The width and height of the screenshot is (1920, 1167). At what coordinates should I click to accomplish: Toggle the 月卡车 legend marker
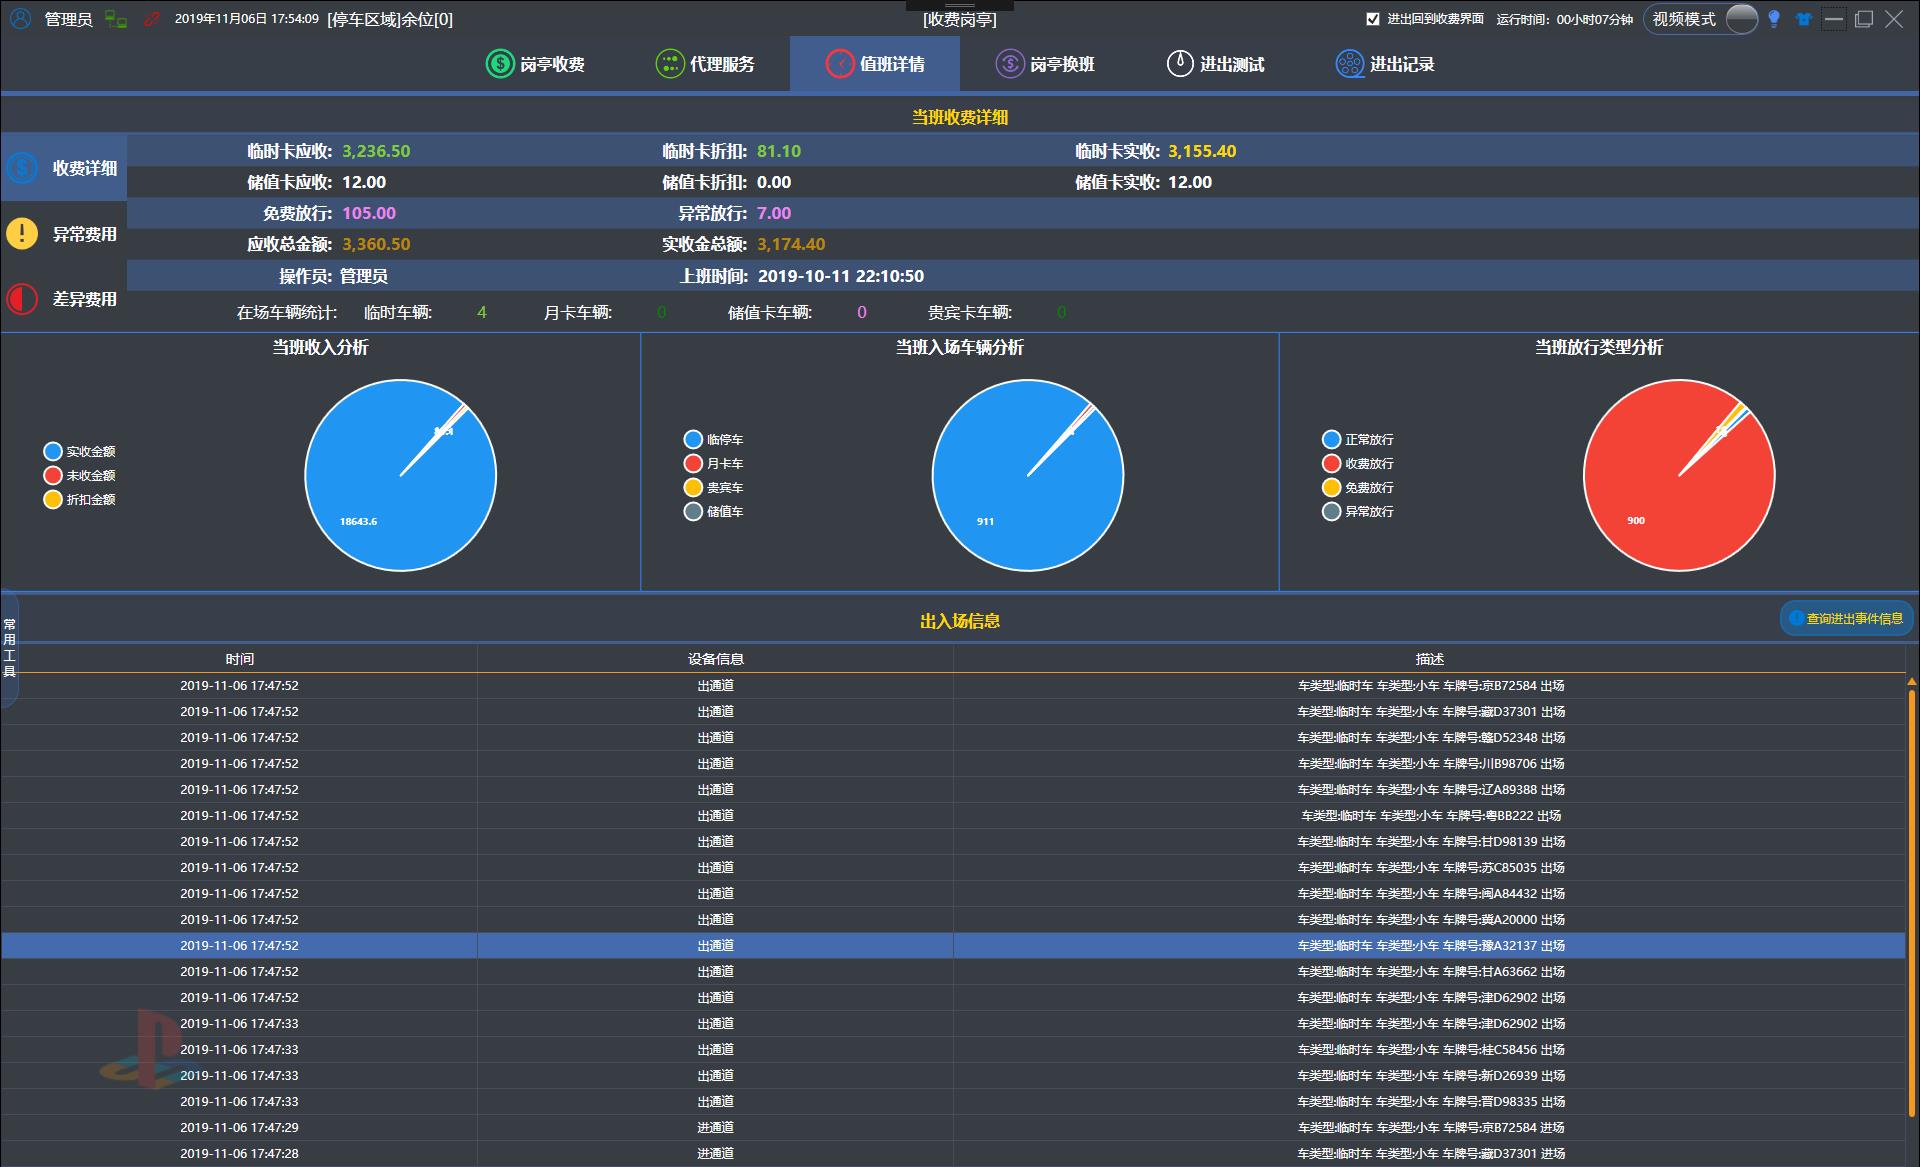[x=693, y=464]
